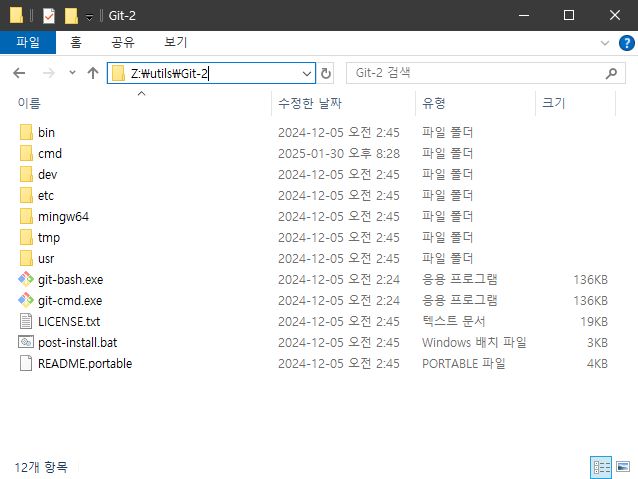The height and width of the screenshot is (479, 638).
Task: Click the folder icon in the address bar
Action: [118, 73]
